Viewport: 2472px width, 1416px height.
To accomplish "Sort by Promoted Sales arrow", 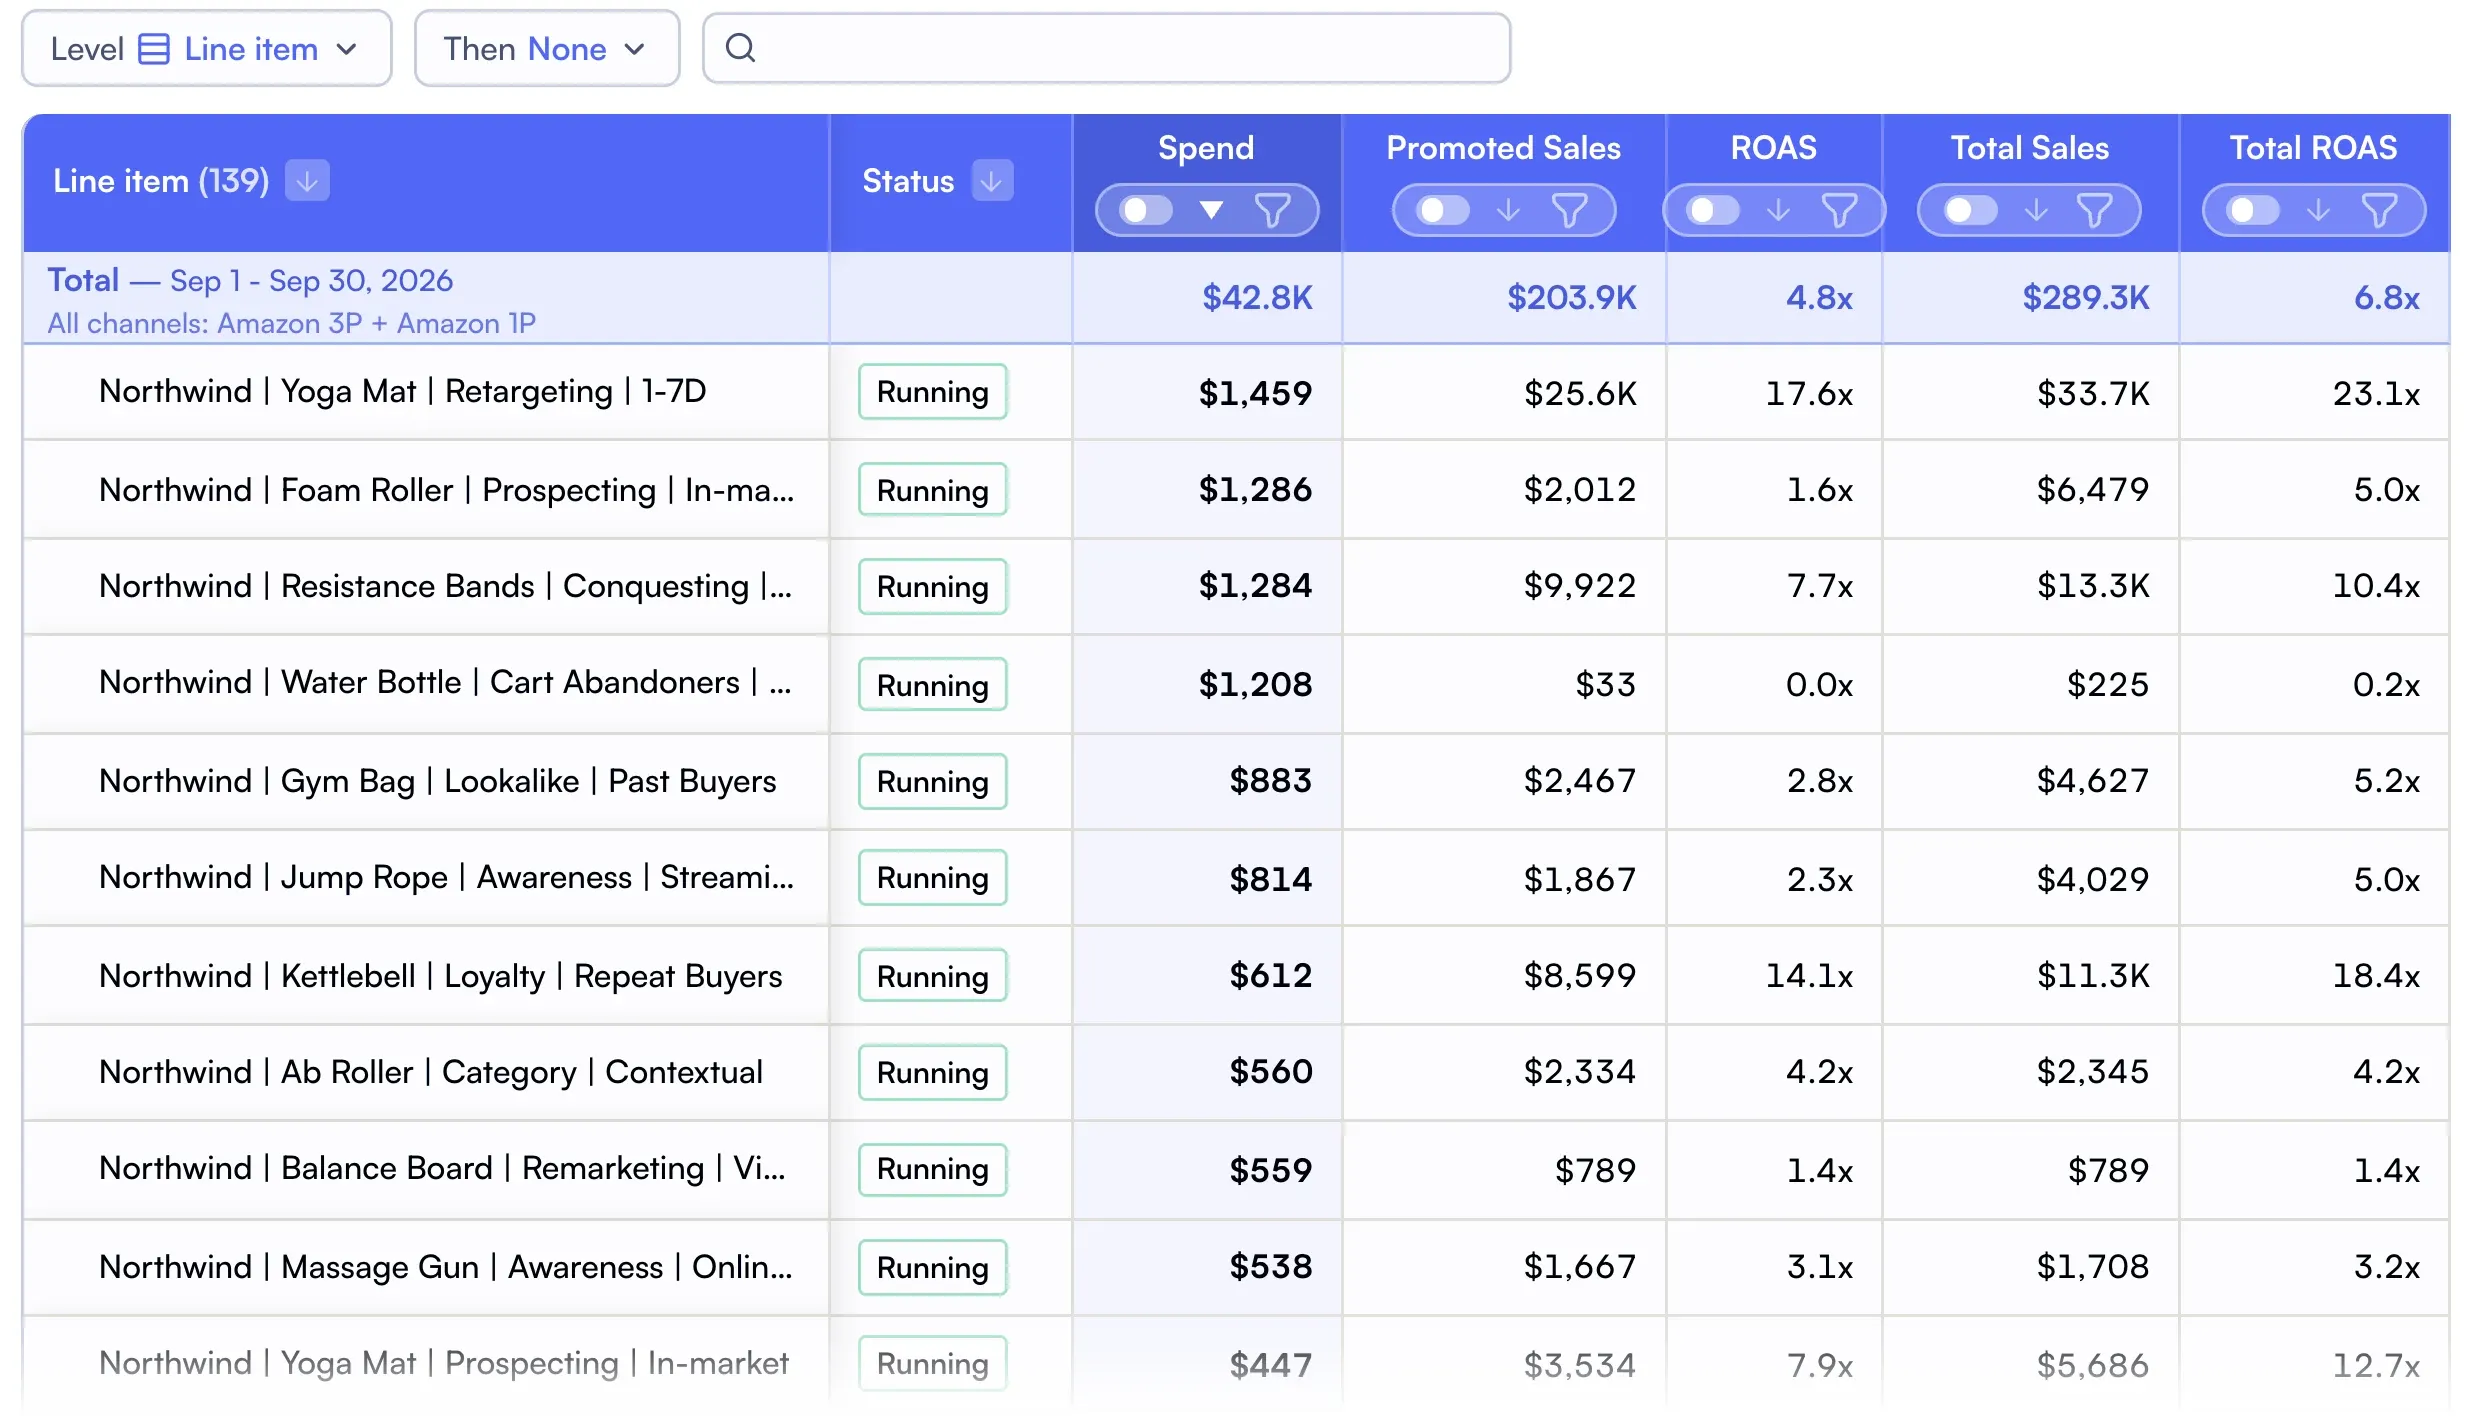I will pyautogui.click(x=1508, y=210).
